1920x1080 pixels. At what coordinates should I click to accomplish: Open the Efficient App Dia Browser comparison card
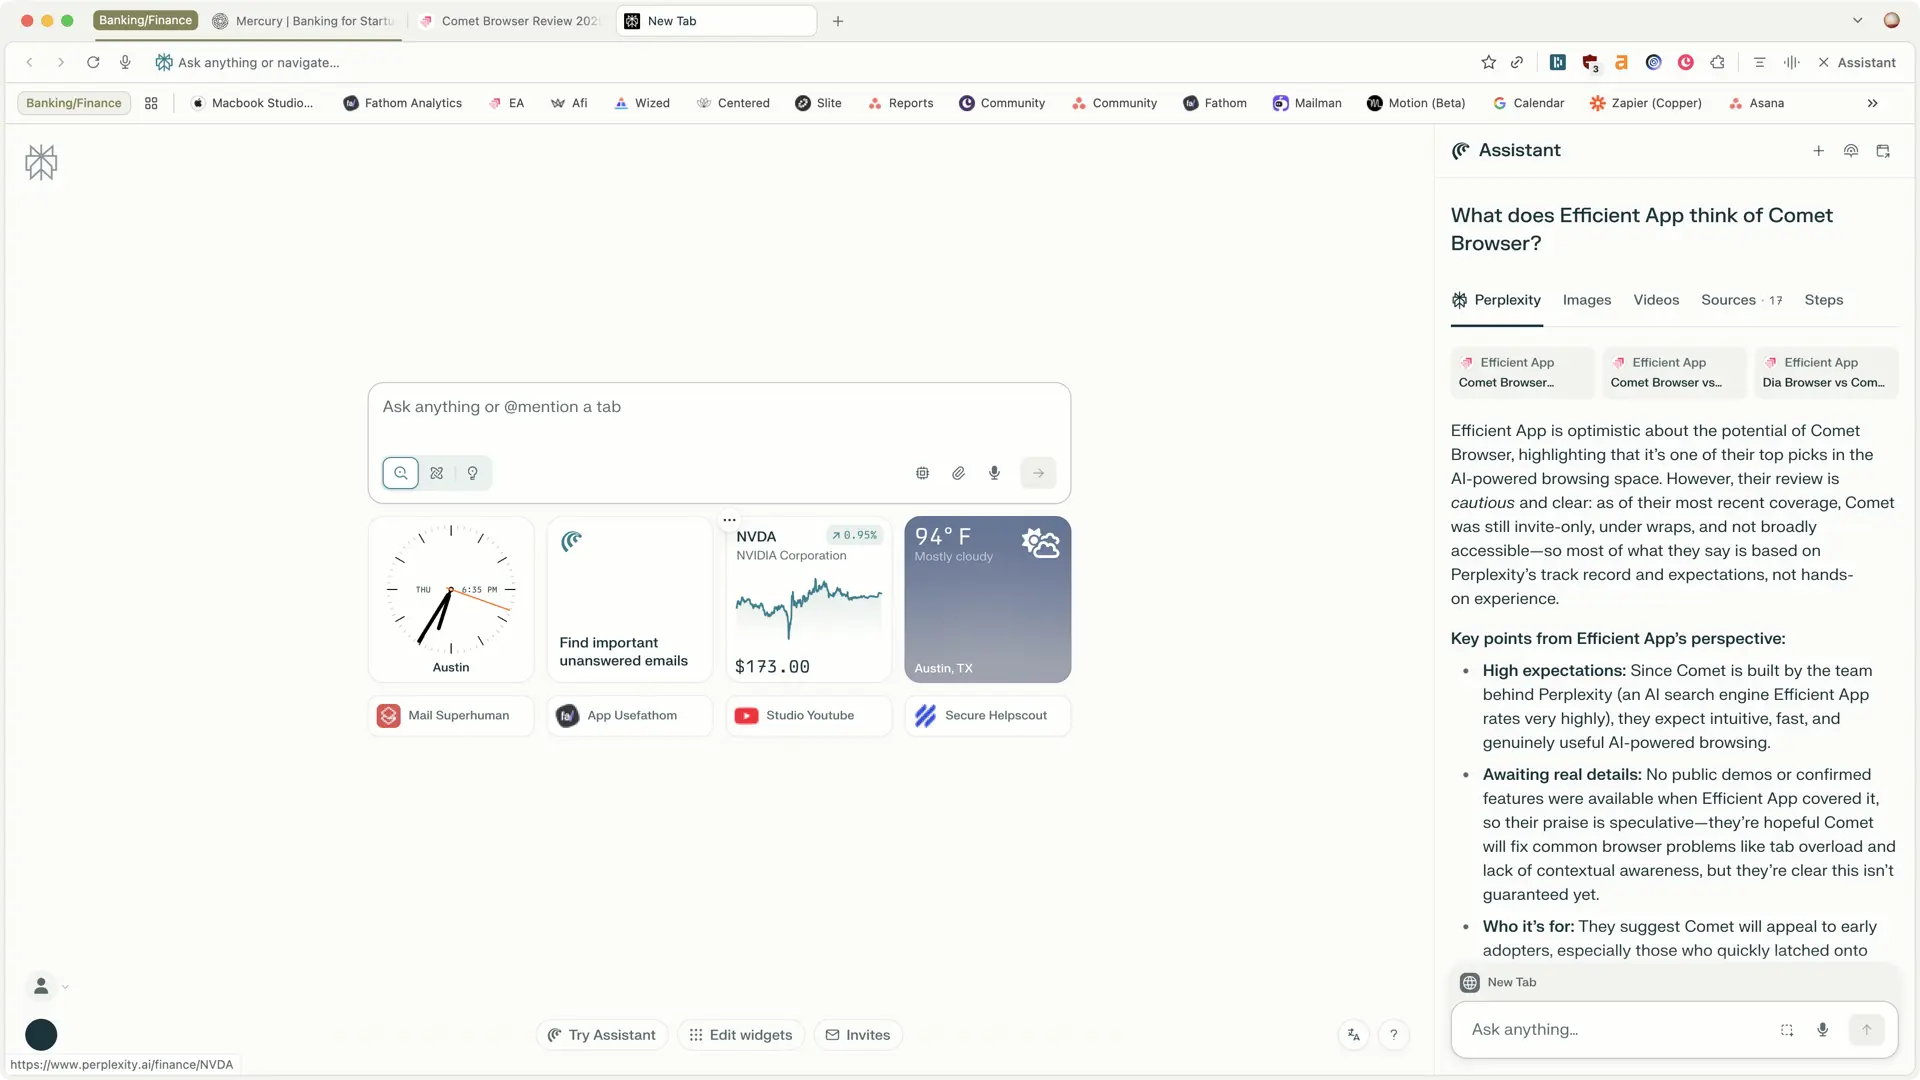pyautogui.click(x=1826, y=372)
